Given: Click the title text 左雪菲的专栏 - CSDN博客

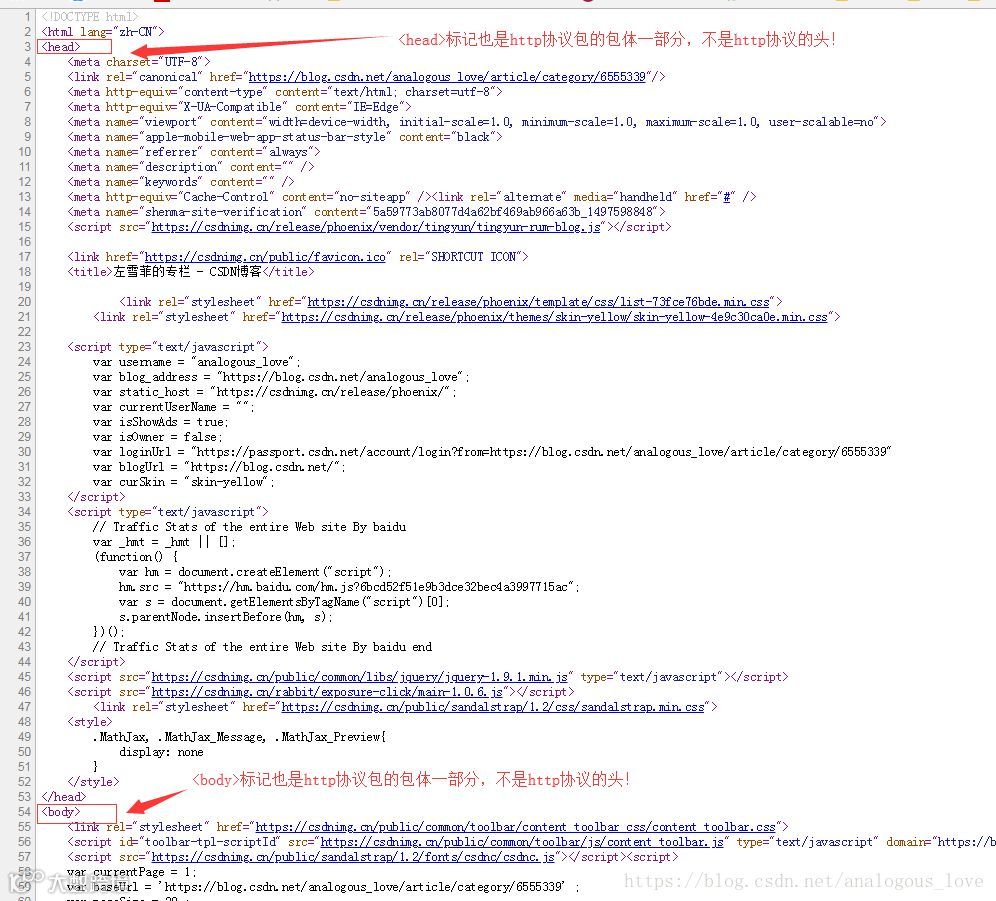Looking at the screenshot, I should [187, 272].
